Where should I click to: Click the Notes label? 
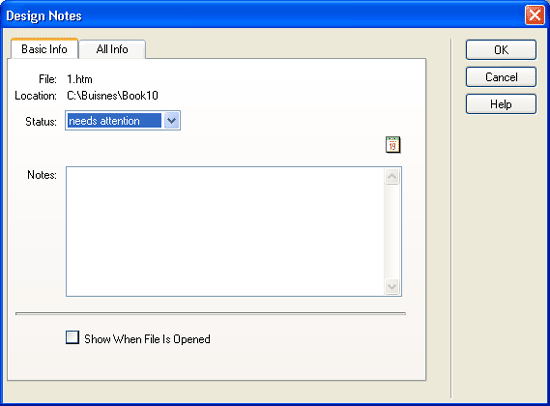click(x=42, y=175)
